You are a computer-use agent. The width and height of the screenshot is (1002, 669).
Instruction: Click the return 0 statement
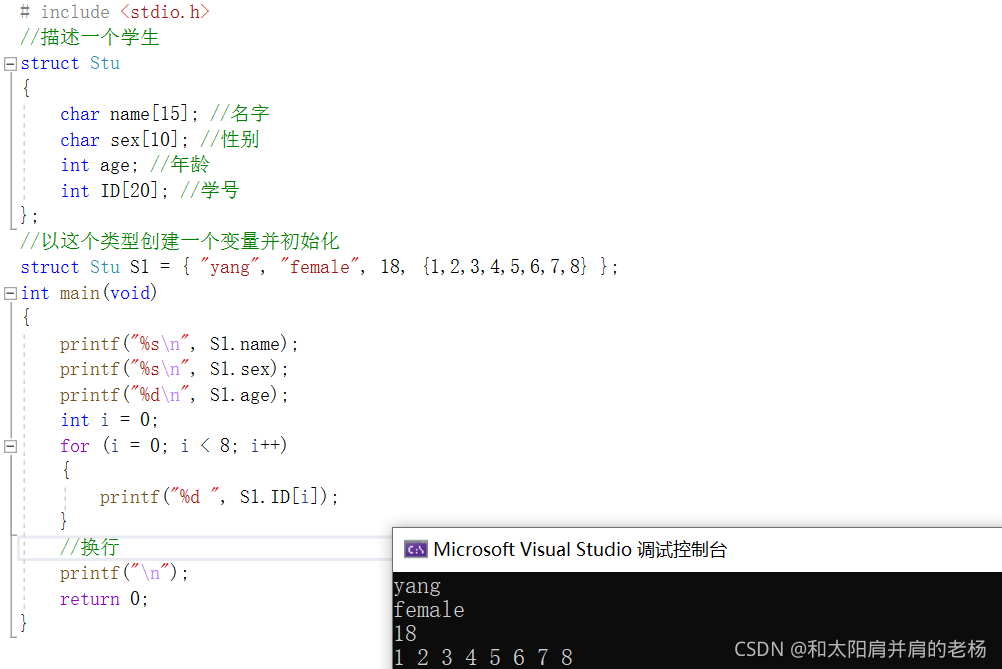click(104, 599)
